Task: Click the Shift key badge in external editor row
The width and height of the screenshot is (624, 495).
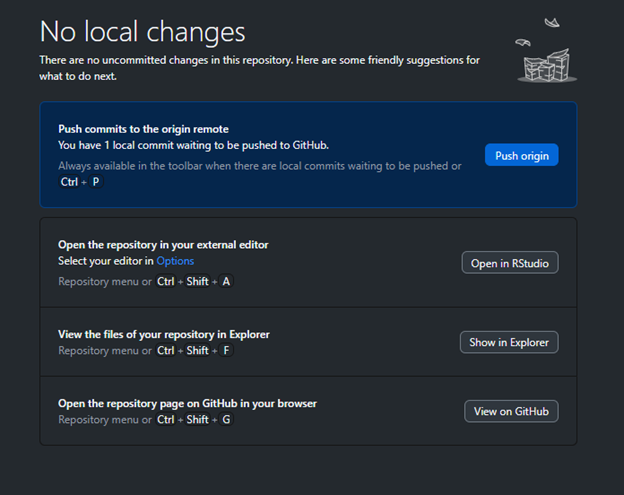Action: (197, 282)
